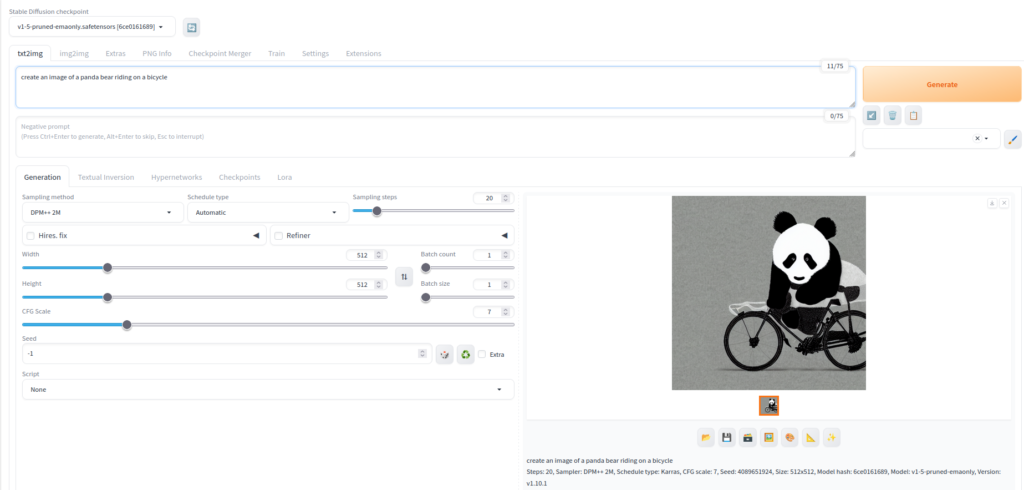
Task: Tick the Extra seed checkbox
Action: 482,354
